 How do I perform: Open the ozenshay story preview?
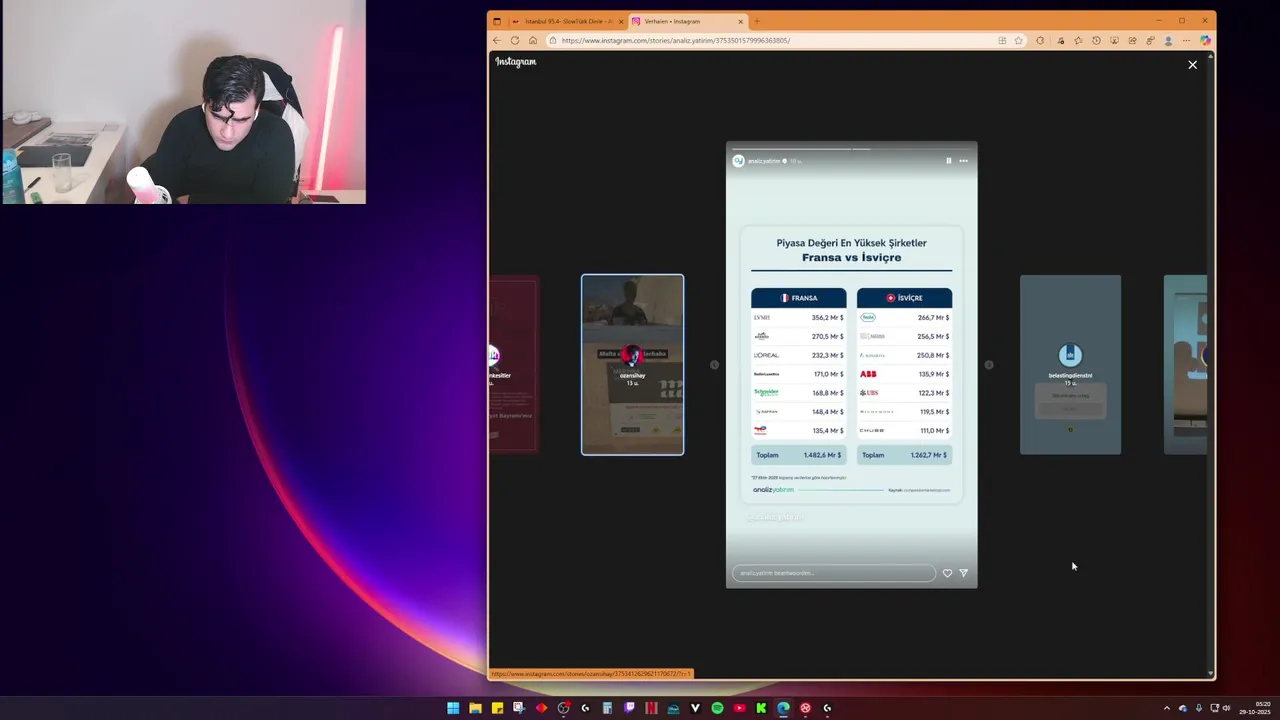pyautogui.click(x=633, y=365)
